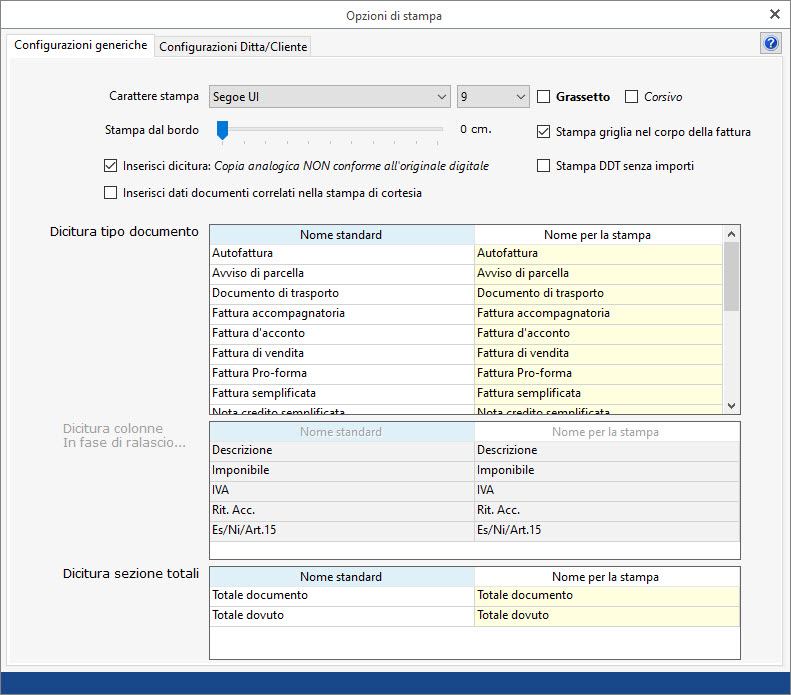Edit print name for Fattura d'acconto
Image resolution: width=791 pixels, height=695 pixels.
[x=598, y=333]
